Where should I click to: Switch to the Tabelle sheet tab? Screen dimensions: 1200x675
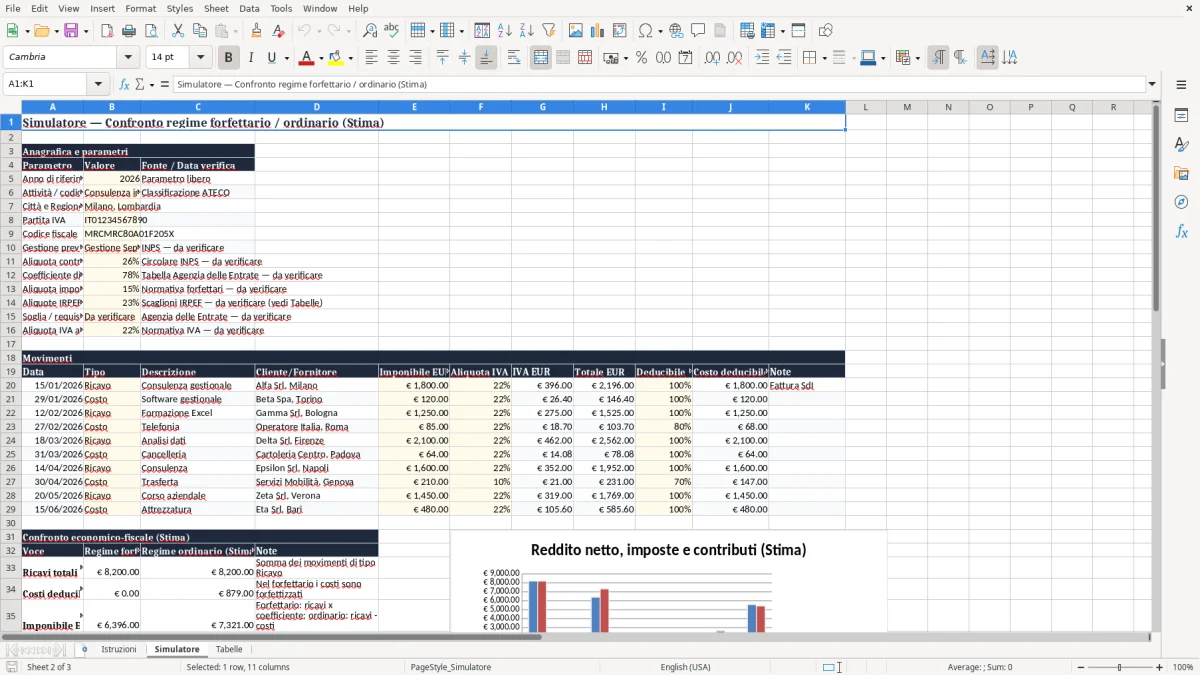229,649
